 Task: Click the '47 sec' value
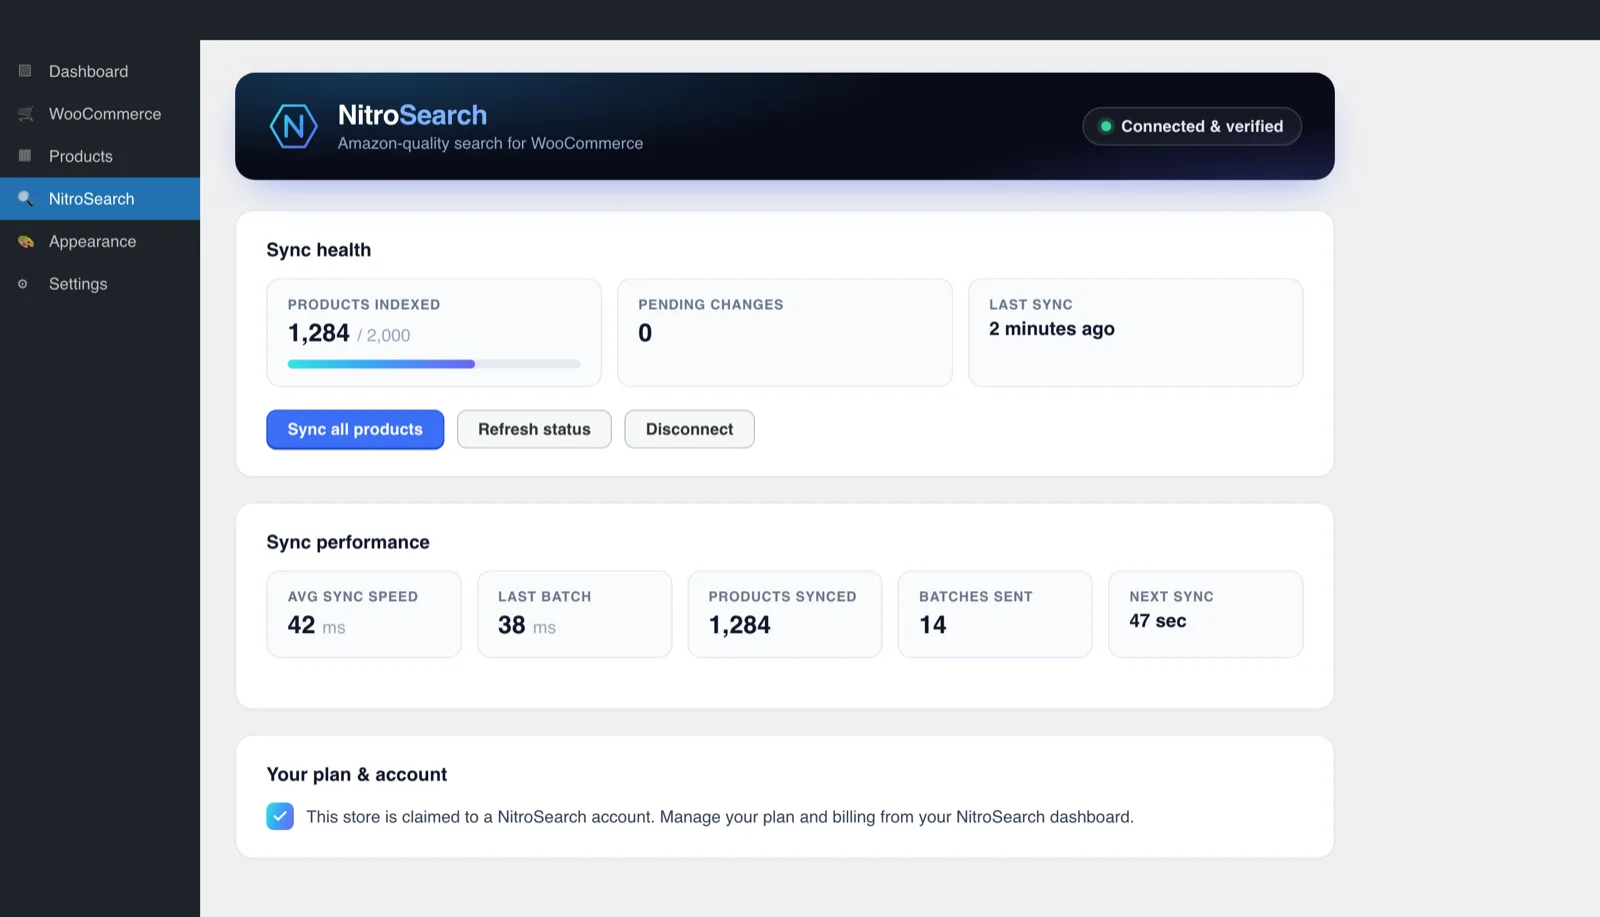pyautogui.click(x=1158, y=621)
